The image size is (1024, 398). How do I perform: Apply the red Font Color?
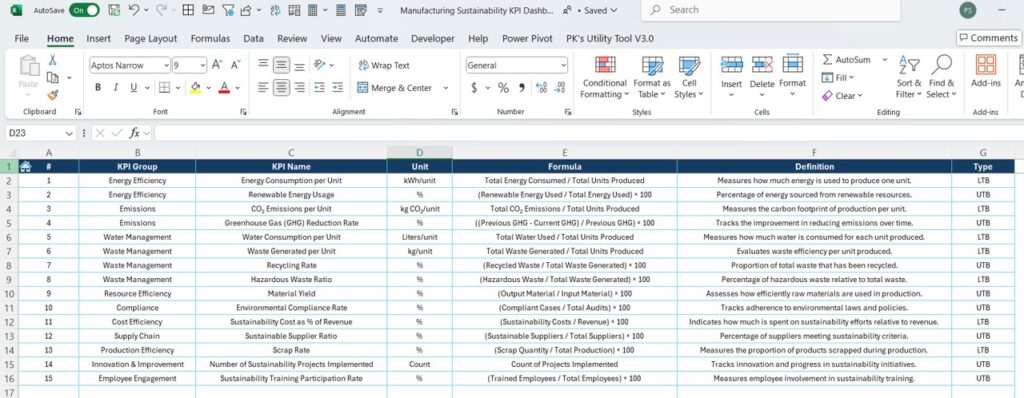[224, 88]
